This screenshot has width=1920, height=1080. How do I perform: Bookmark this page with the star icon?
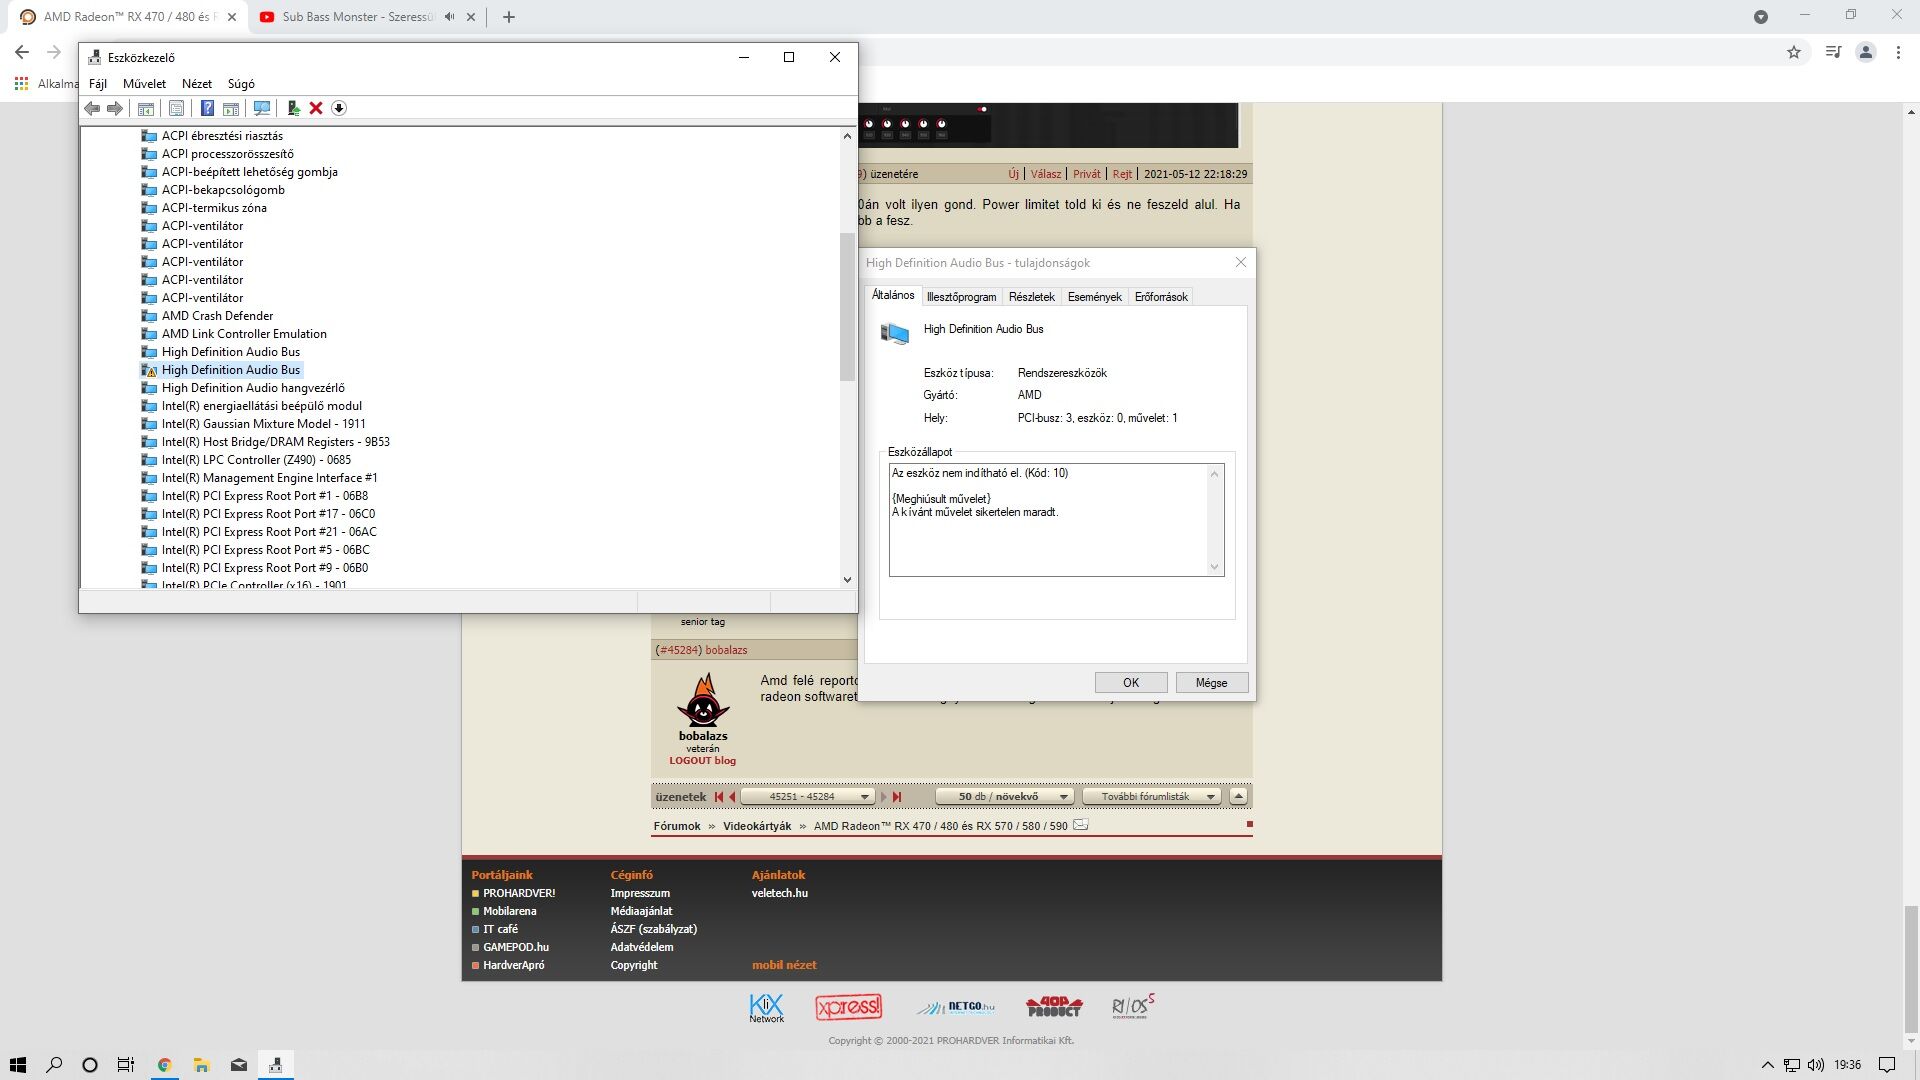(x=1794, y=52)
